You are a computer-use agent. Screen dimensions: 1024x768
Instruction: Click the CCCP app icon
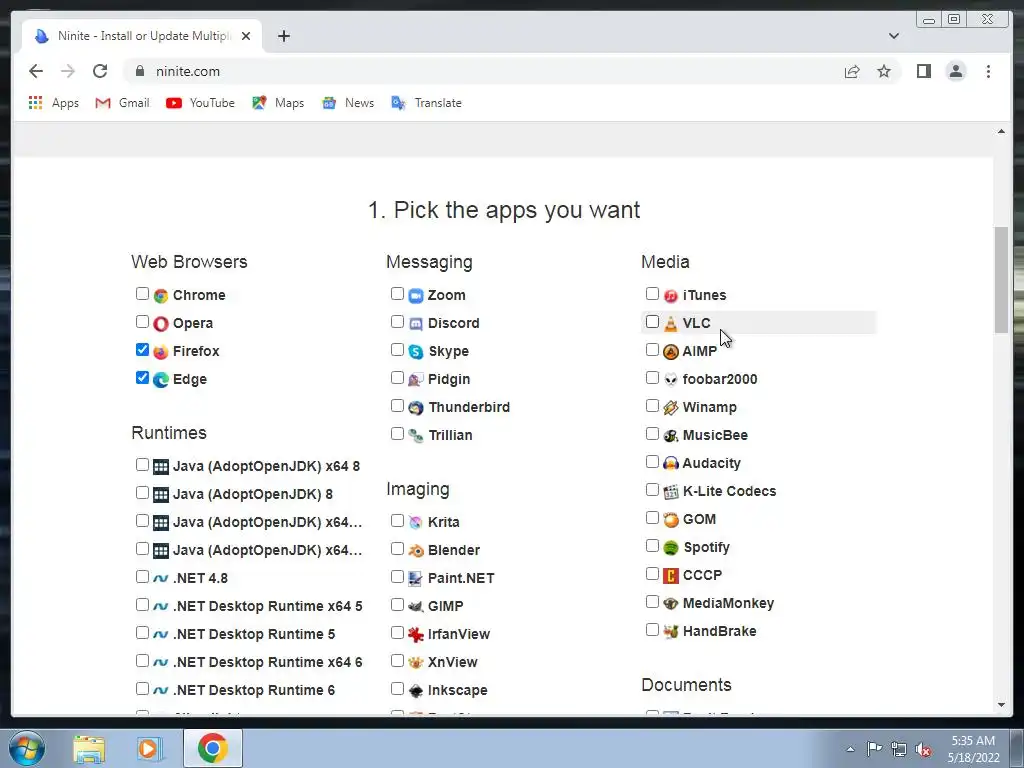(x=671, y=576)
